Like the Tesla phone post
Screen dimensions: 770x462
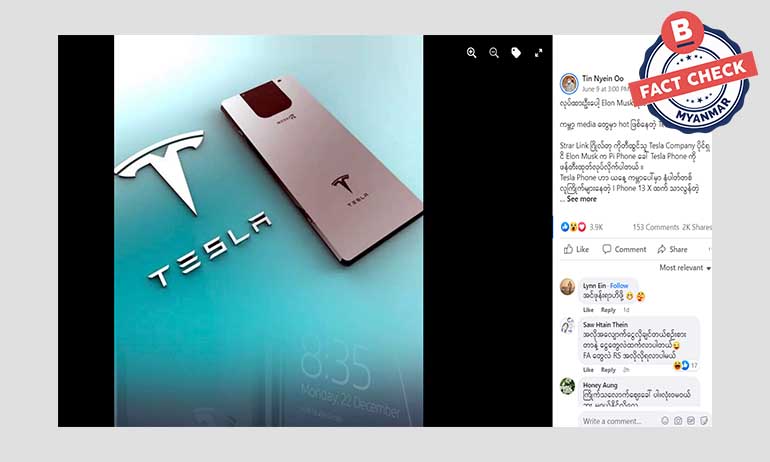click(x=577, y=249)
